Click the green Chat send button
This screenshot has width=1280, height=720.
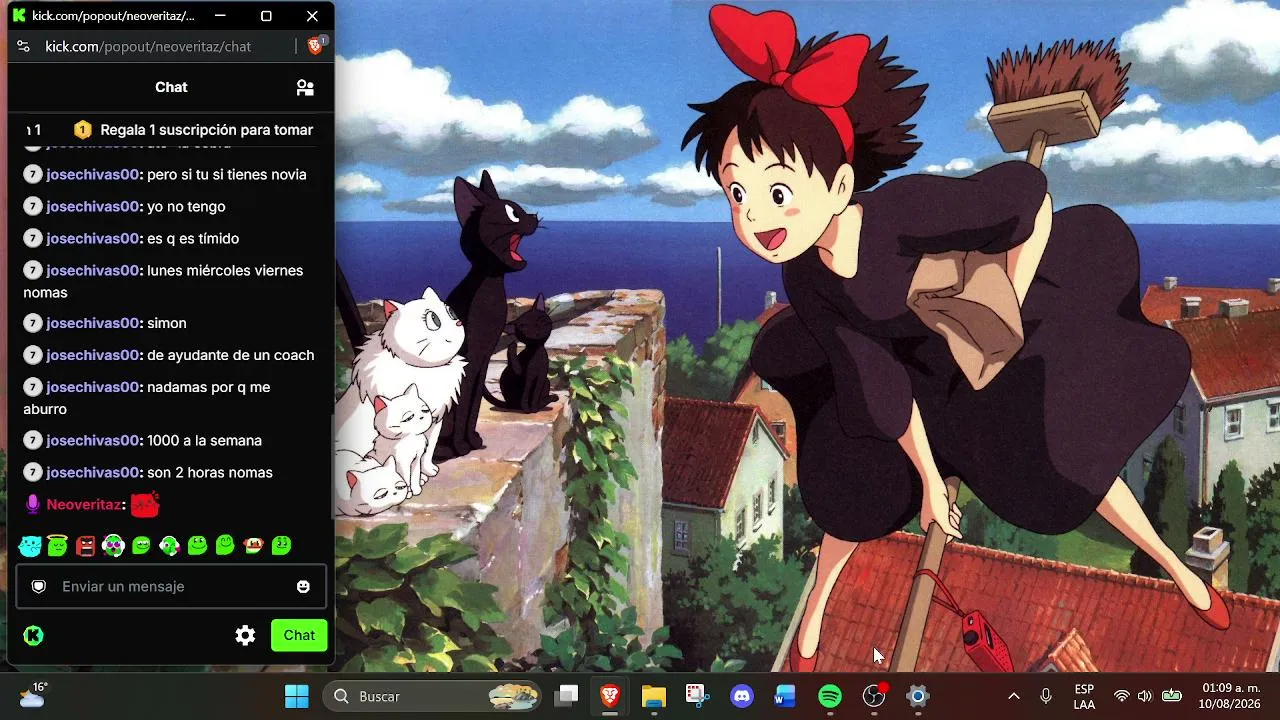[x=299, y=635]
